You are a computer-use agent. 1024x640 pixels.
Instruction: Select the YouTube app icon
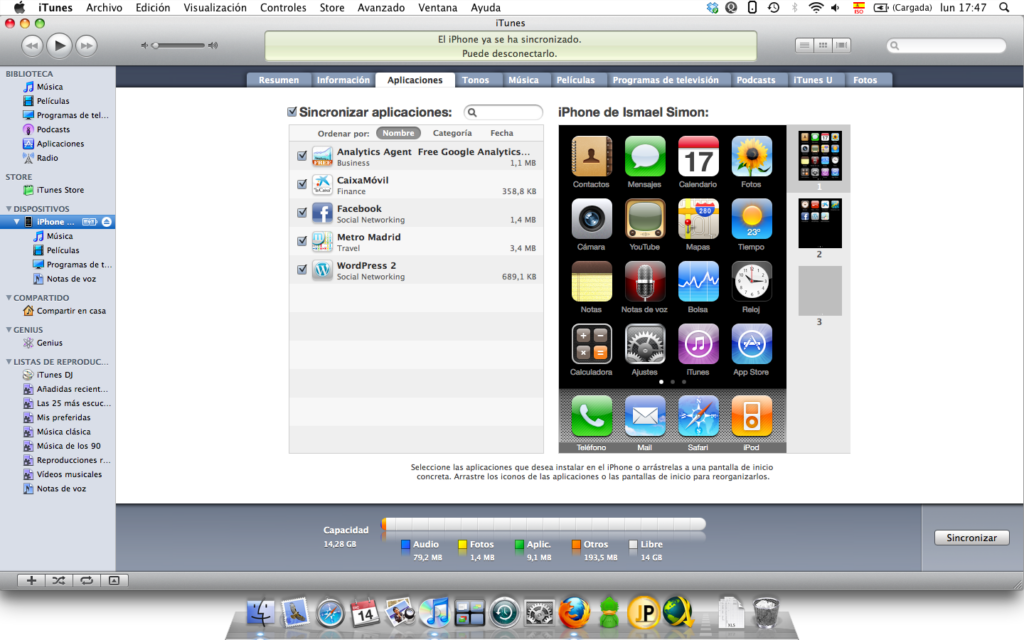click(645, 219)
